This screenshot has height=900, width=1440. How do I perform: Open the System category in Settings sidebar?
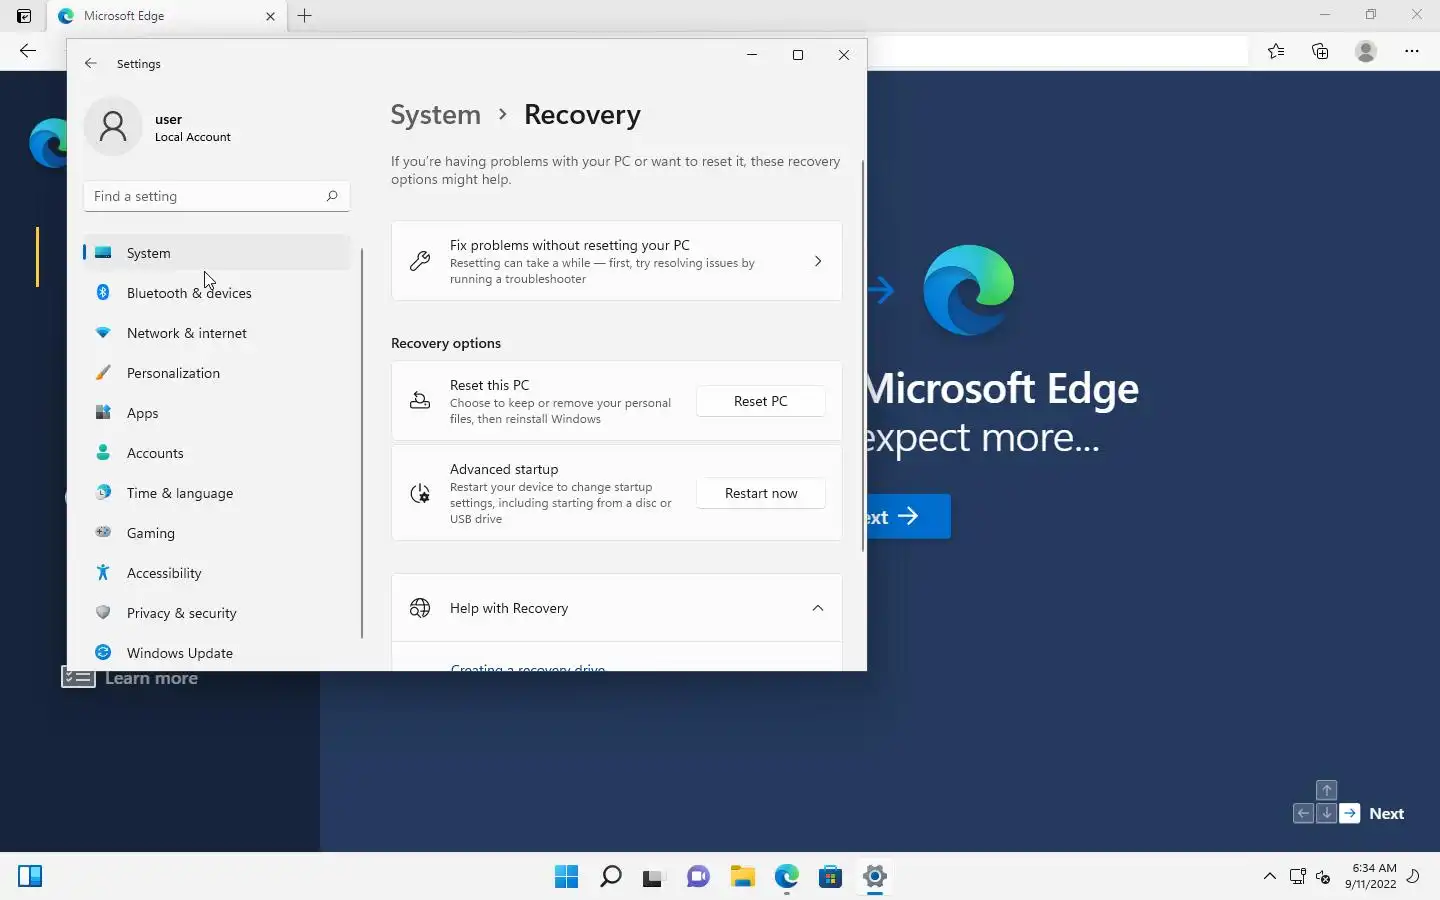[216, 253]
